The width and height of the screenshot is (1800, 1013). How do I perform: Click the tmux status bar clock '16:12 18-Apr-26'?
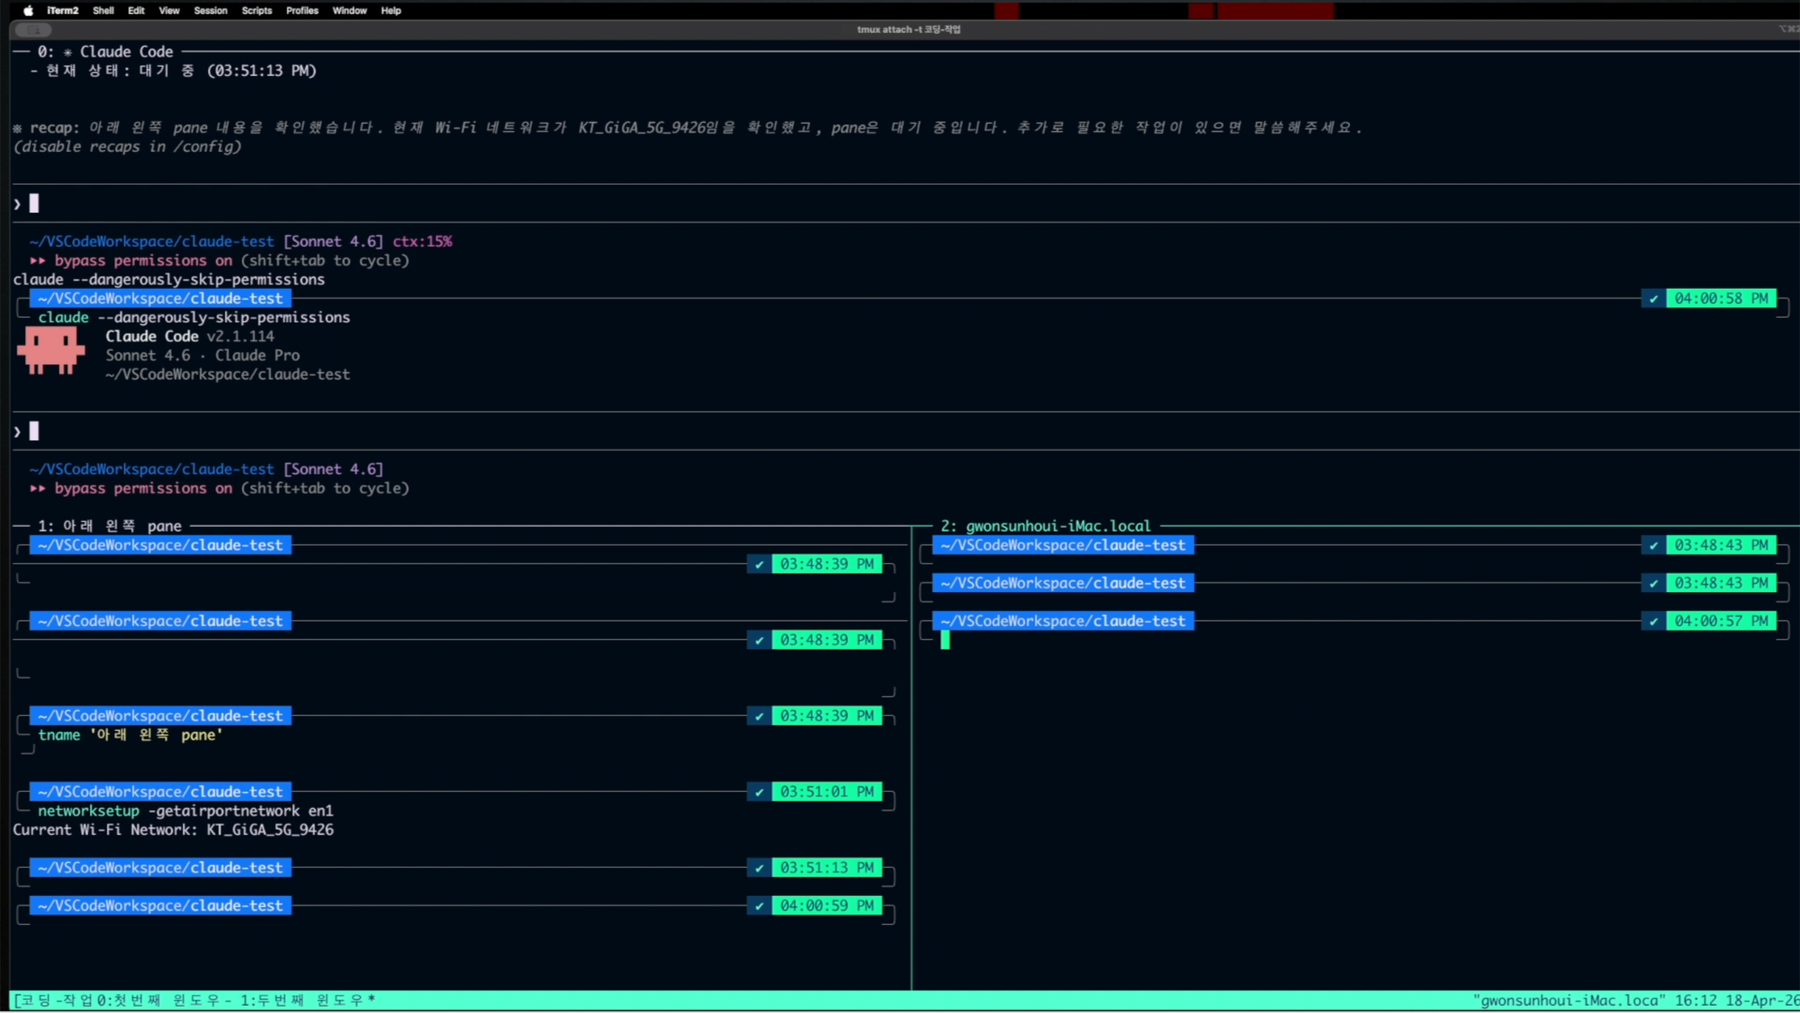tap(1737, 1000)
